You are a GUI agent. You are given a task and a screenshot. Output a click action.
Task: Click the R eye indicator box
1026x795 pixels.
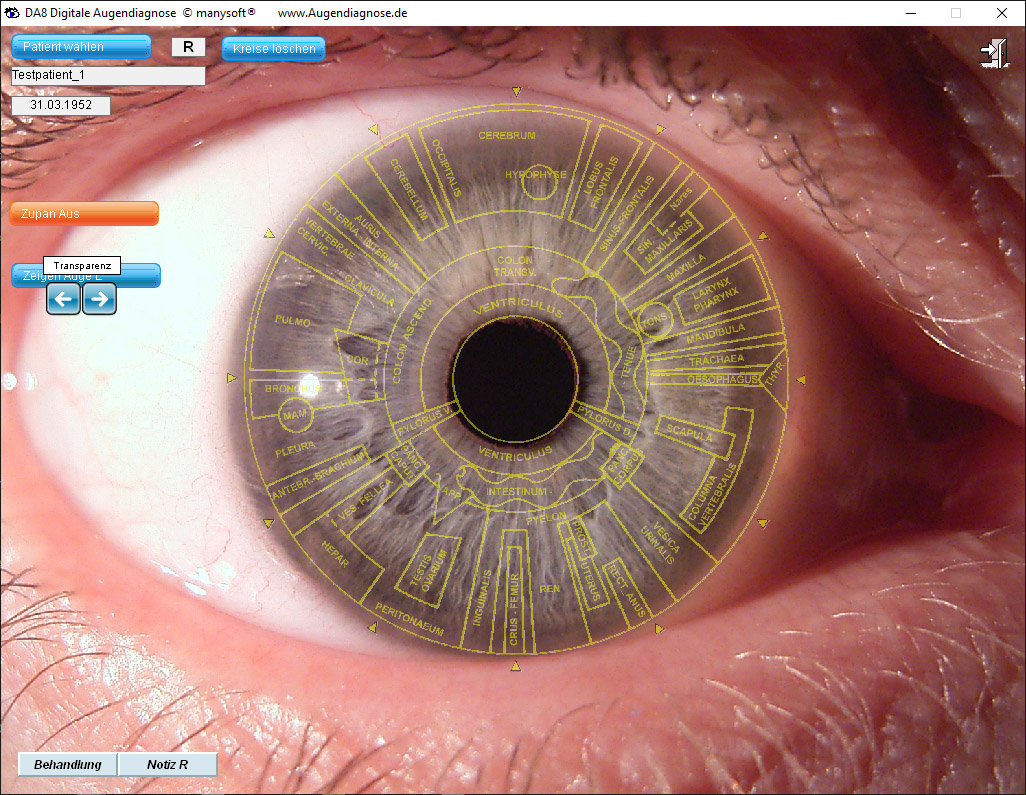pos(188,47)
